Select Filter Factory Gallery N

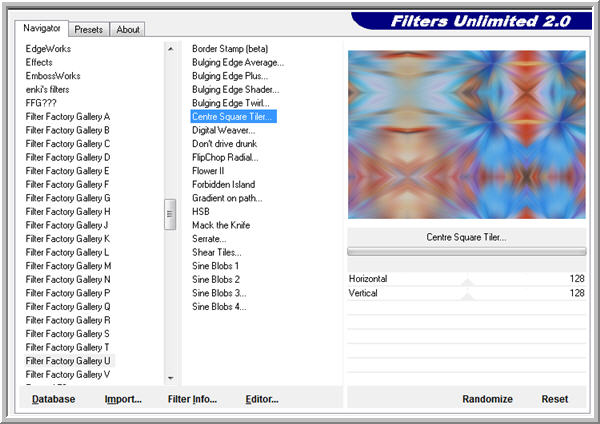[x=68, y=279]
